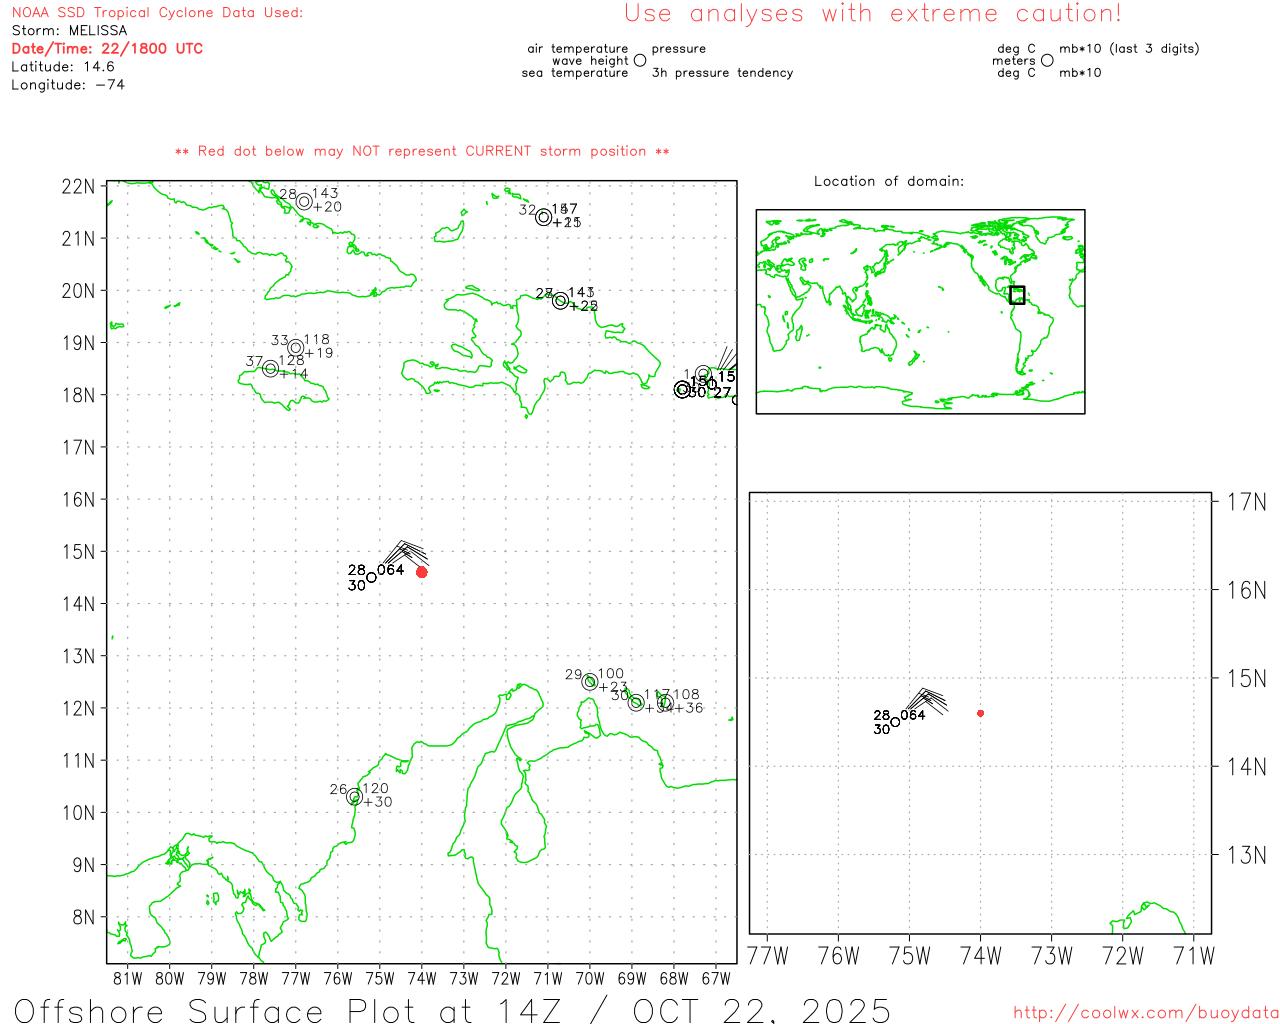Click the '76W' label under inset map
The height and width of the screenshot is (1024, 1280).
tap(839, 956)
